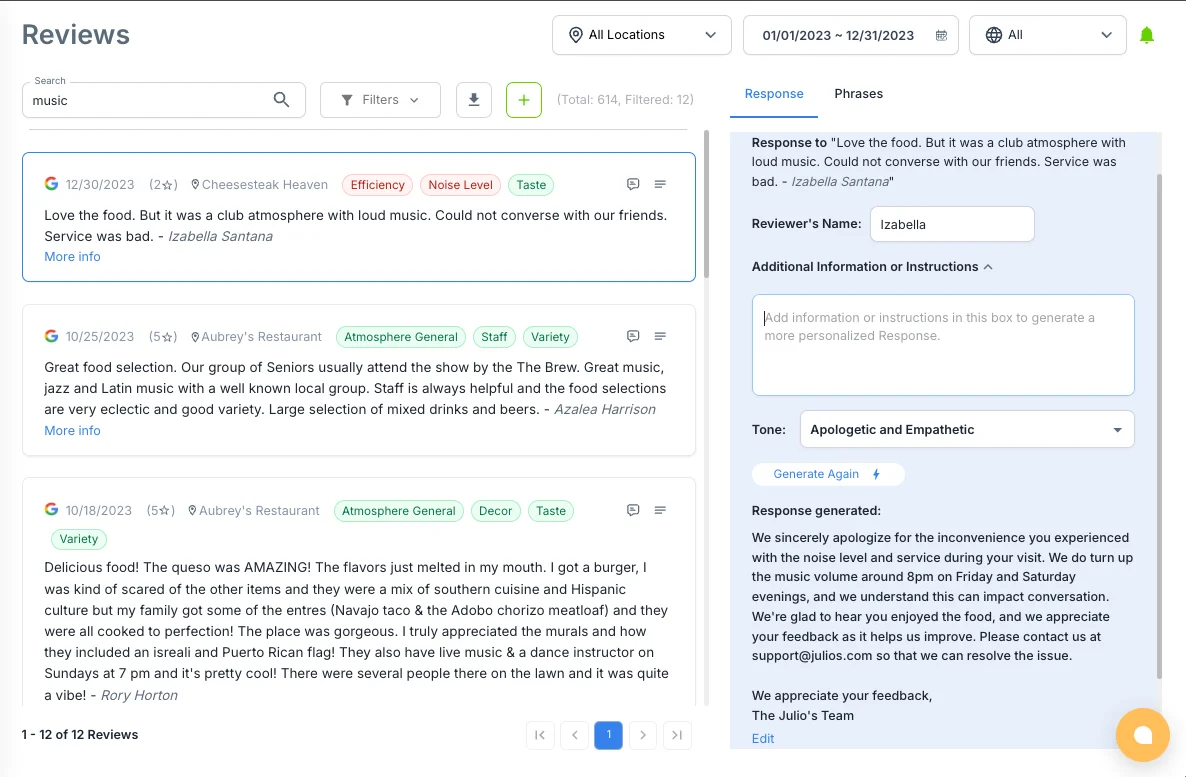Click the Reviewer's Name input field
Viewport: 1186px width, 777px height.
click(951, 224)
